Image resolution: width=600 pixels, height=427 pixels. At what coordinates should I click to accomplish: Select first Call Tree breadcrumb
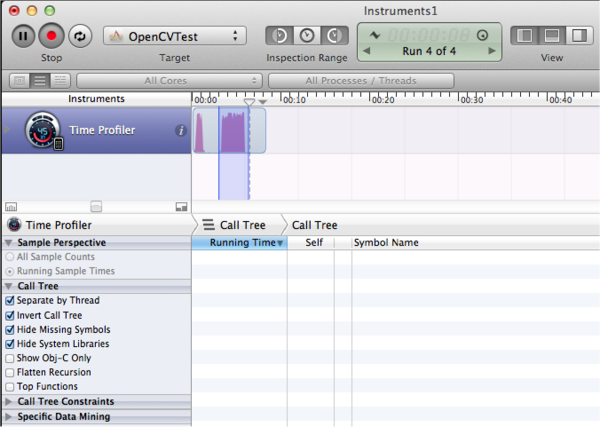pos(243,225)
